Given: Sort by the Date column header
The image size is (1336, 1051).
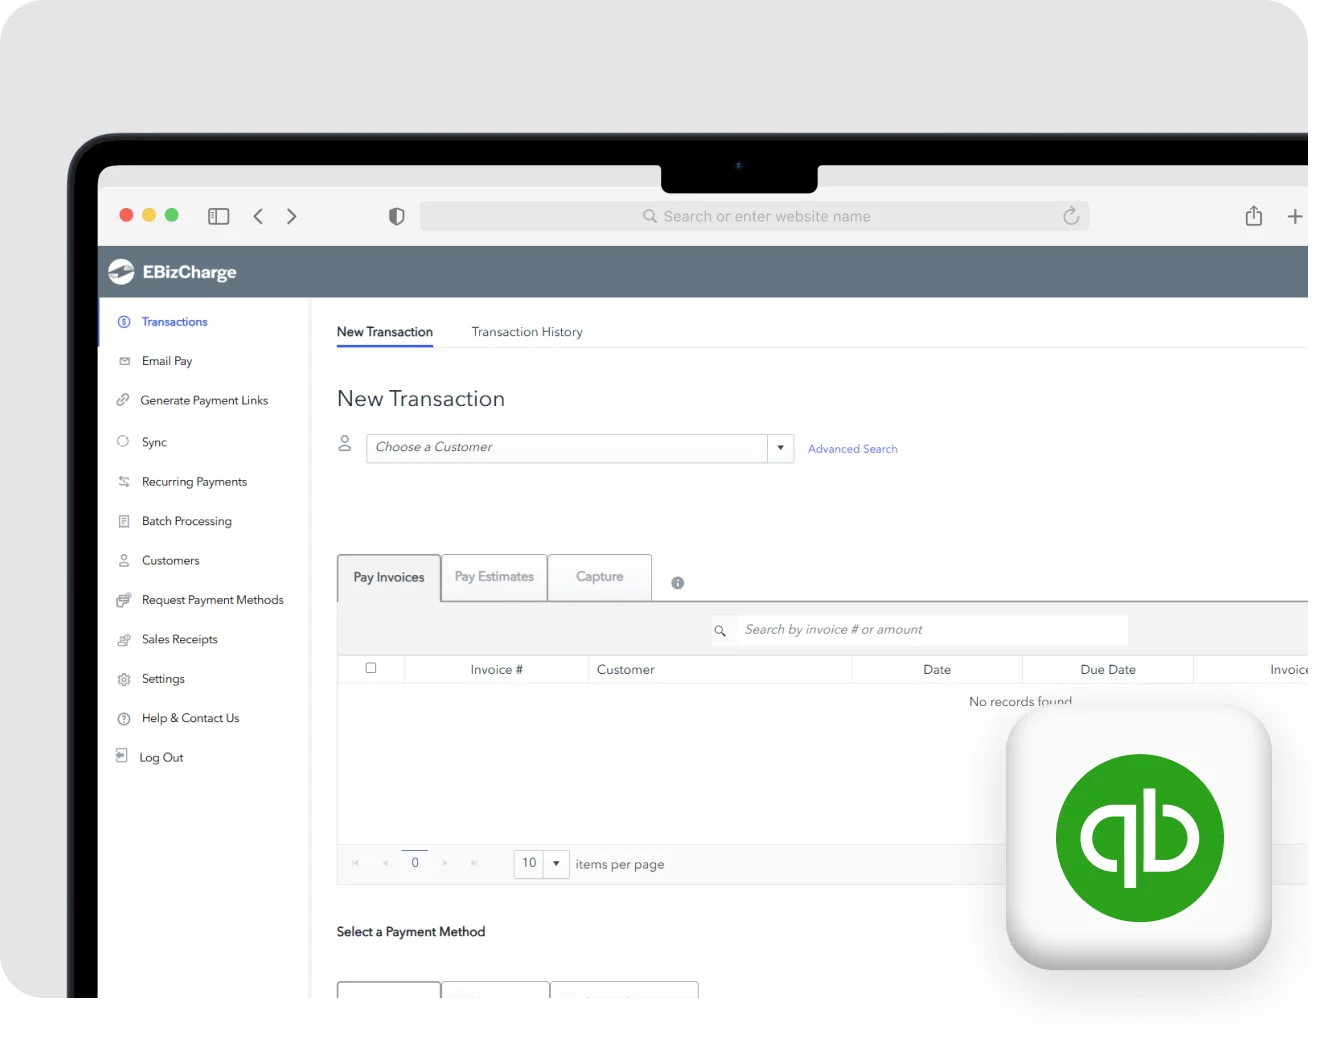Looking at the screenshot, I should click(x=937, y=670).
